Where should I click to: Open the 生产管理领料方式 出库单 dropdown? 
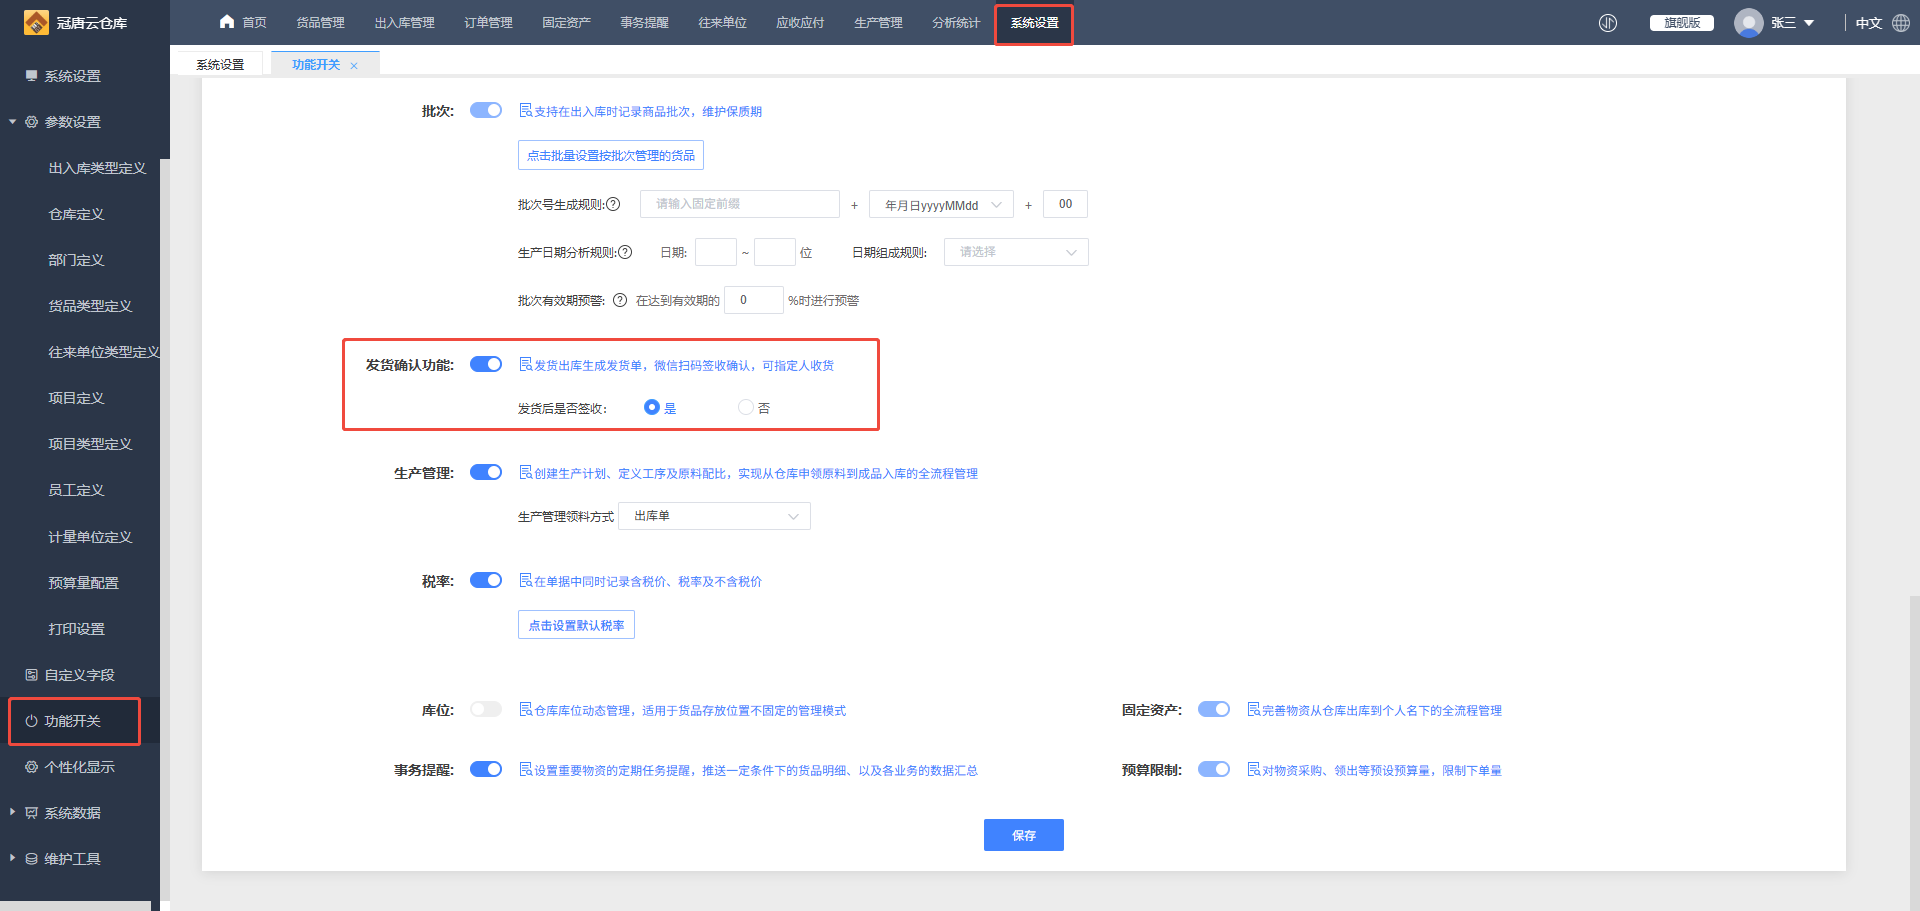pyautogui.click(x=714, y=516)
